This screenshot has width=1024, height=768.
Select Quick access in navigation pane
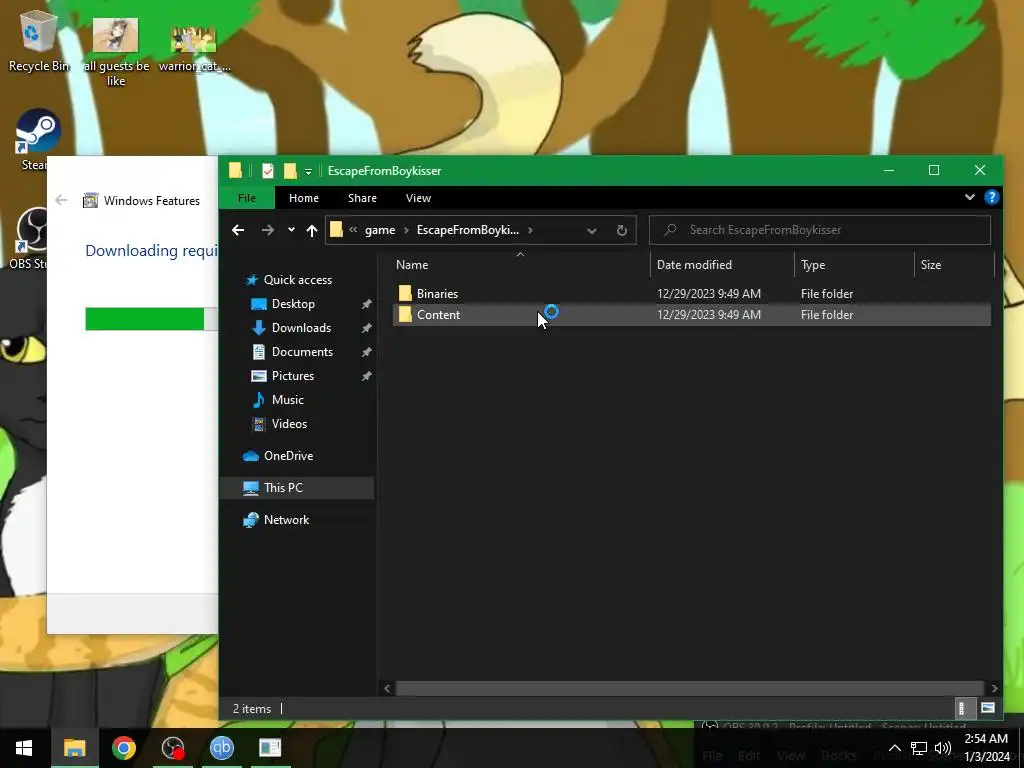(297, 280)
